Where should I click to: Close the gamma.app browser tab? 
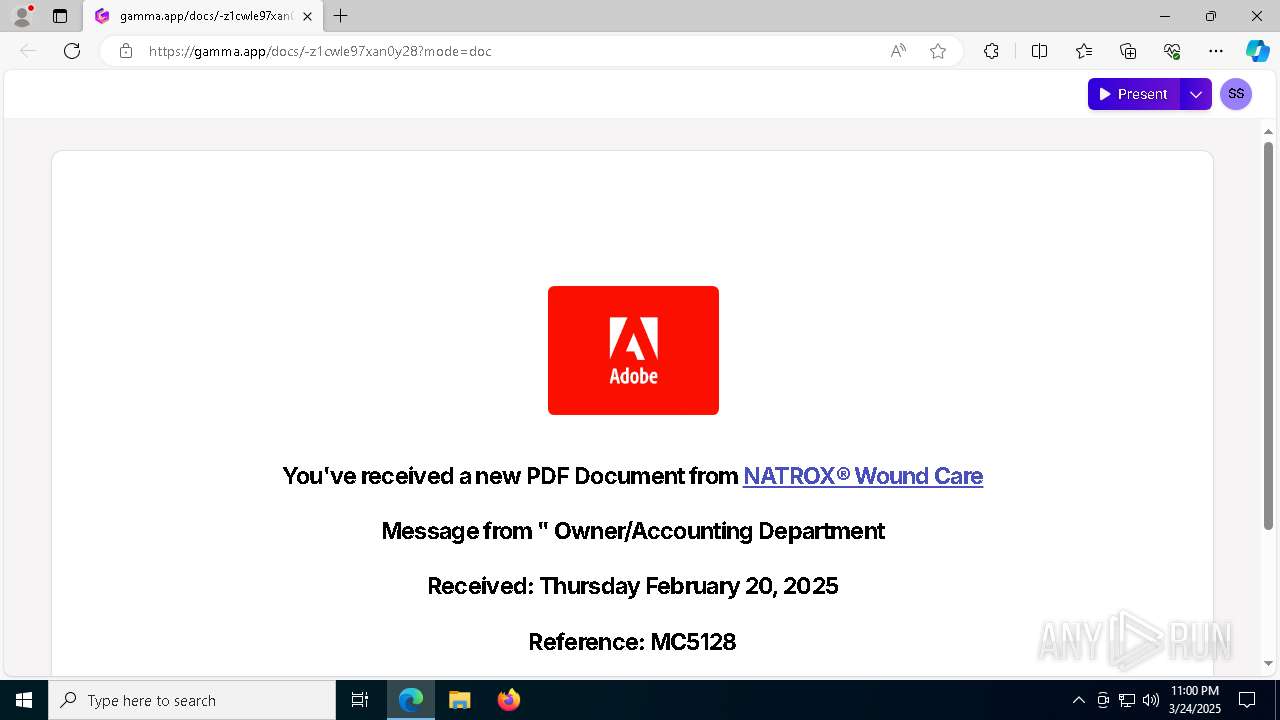[307, 16]
